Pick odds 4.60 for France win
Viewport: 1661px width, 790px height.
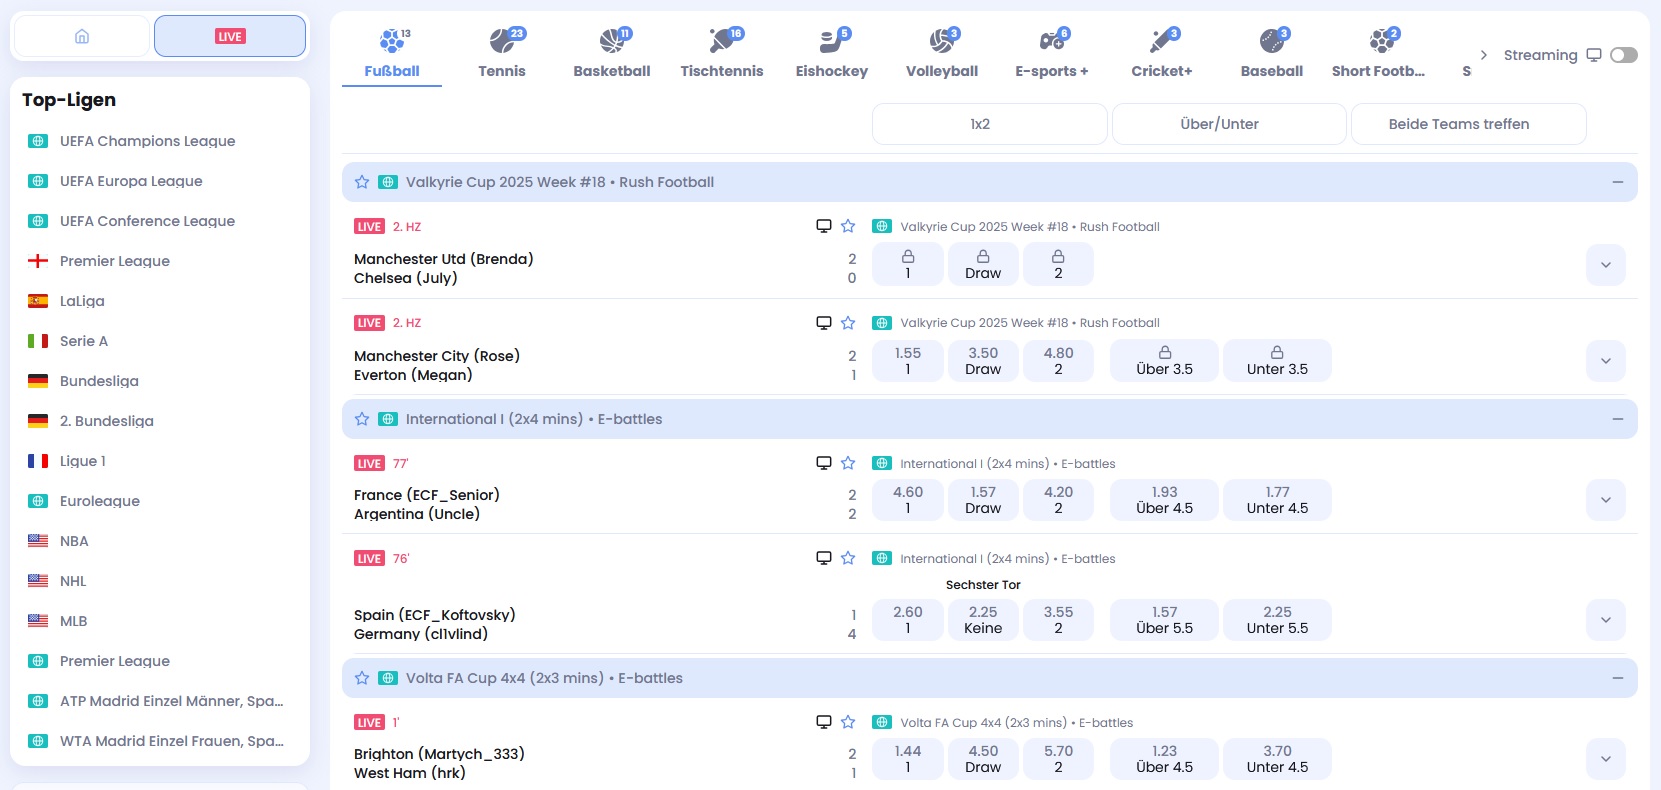(908, 500)
